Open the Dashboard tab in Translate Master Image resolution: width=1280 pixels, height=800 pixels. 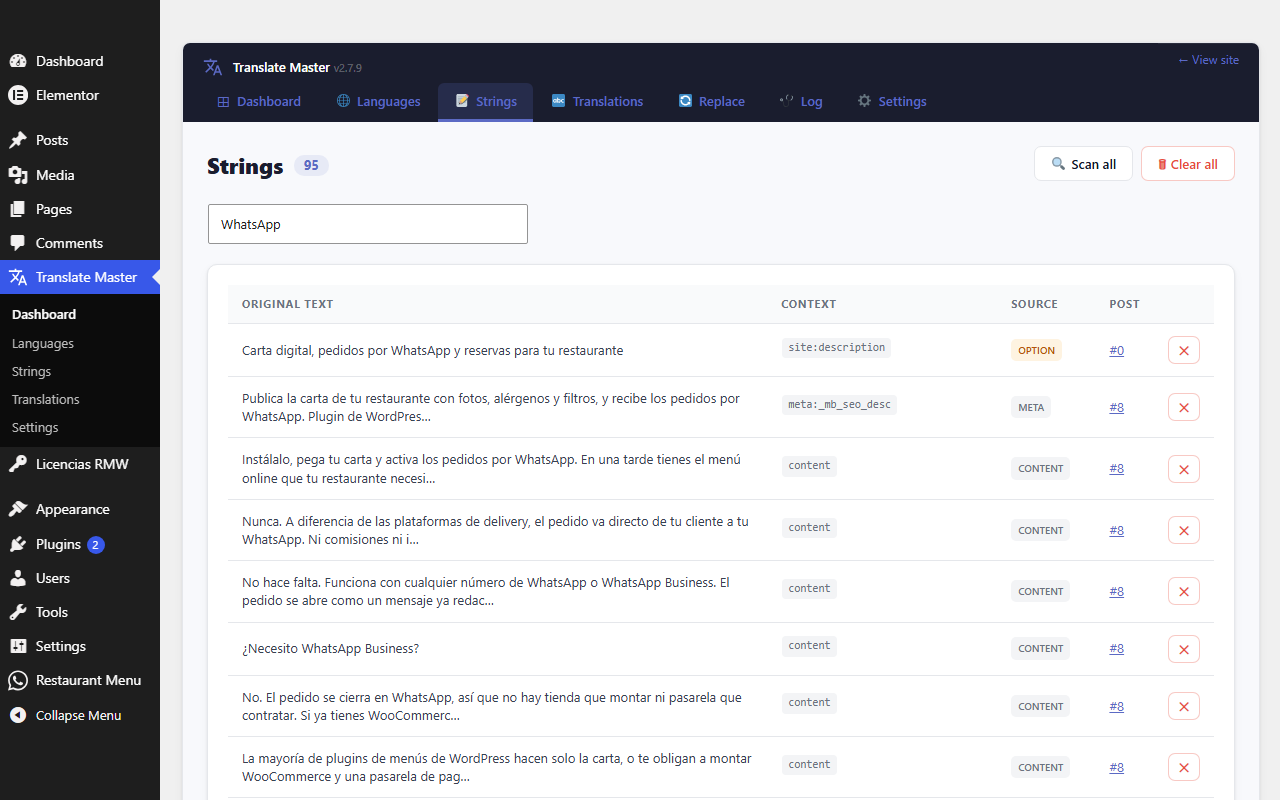pos(259,101)
